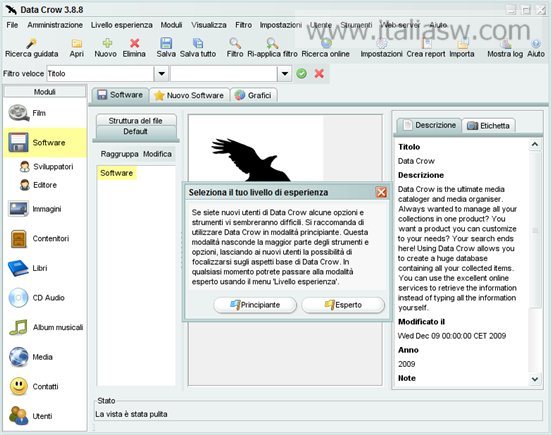552x435 pixels.
Task: Click the Default button
Action: point(136,132)
